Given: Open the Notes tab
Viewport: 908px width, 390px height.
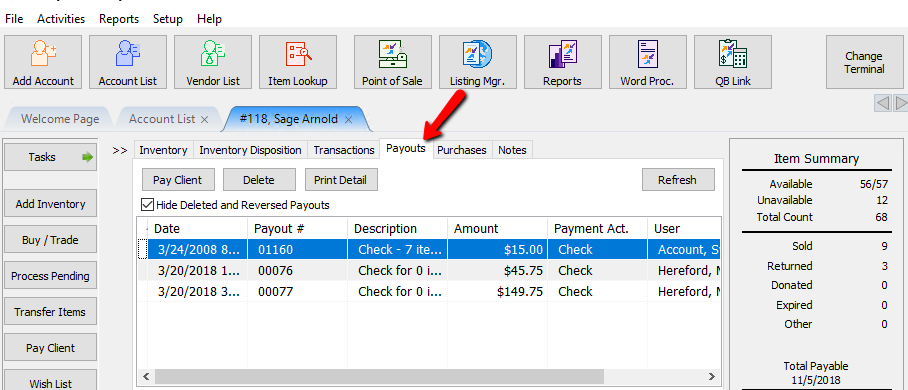Looking at the screenshot, I should point(512,150).
